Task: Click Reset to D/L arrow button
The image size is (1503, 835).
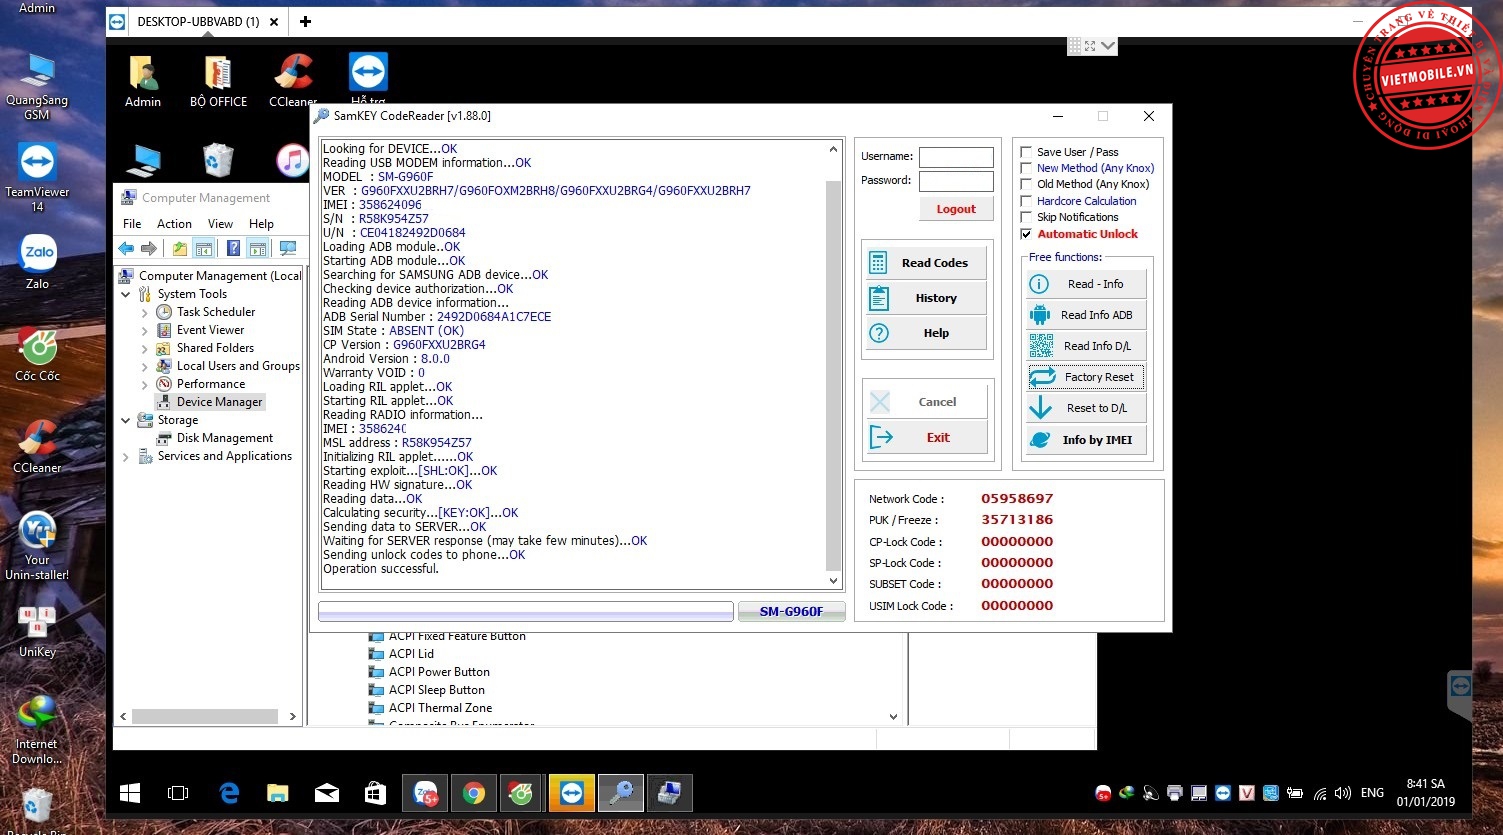Action: pyautogui.click(x=1085, y=408)
